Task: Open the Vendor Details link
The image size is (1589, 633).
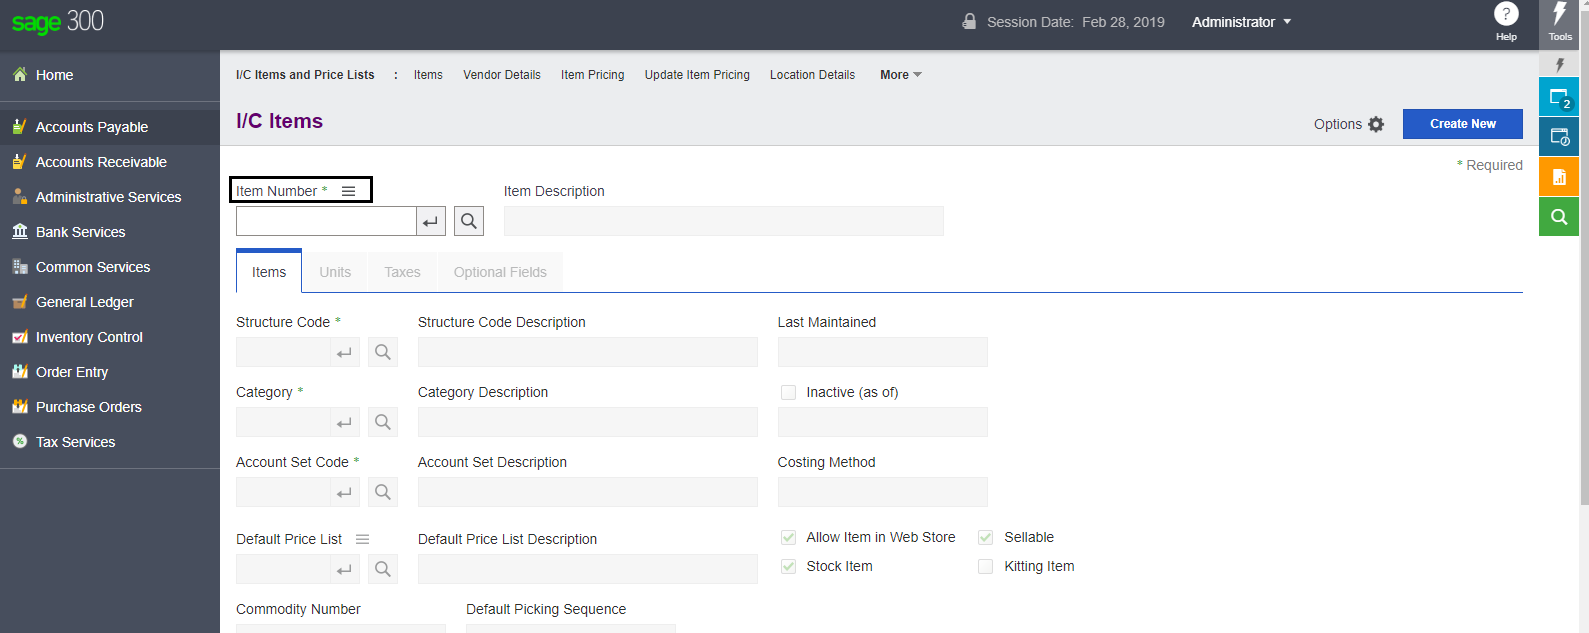Action: click(x=501, y=75)
